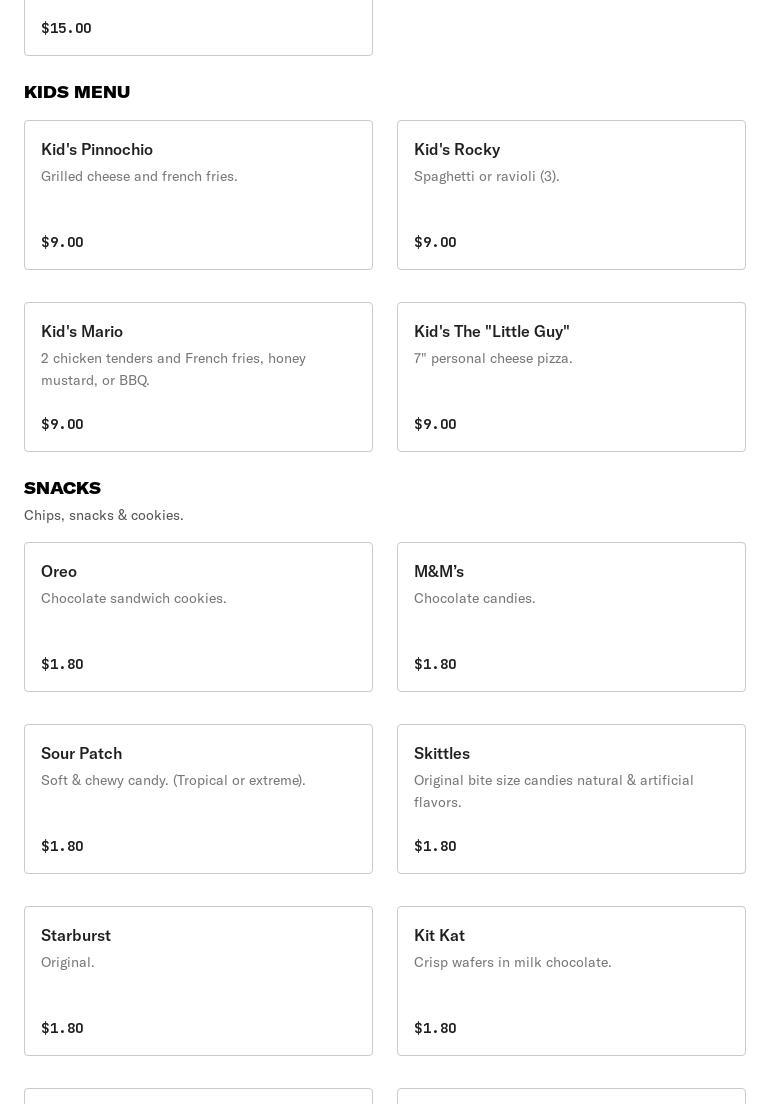Image resolution: width=770 pixels, height=1104 pixels.
Task: Open the Sour Patch candy item
Action: (x=198, y=799)
